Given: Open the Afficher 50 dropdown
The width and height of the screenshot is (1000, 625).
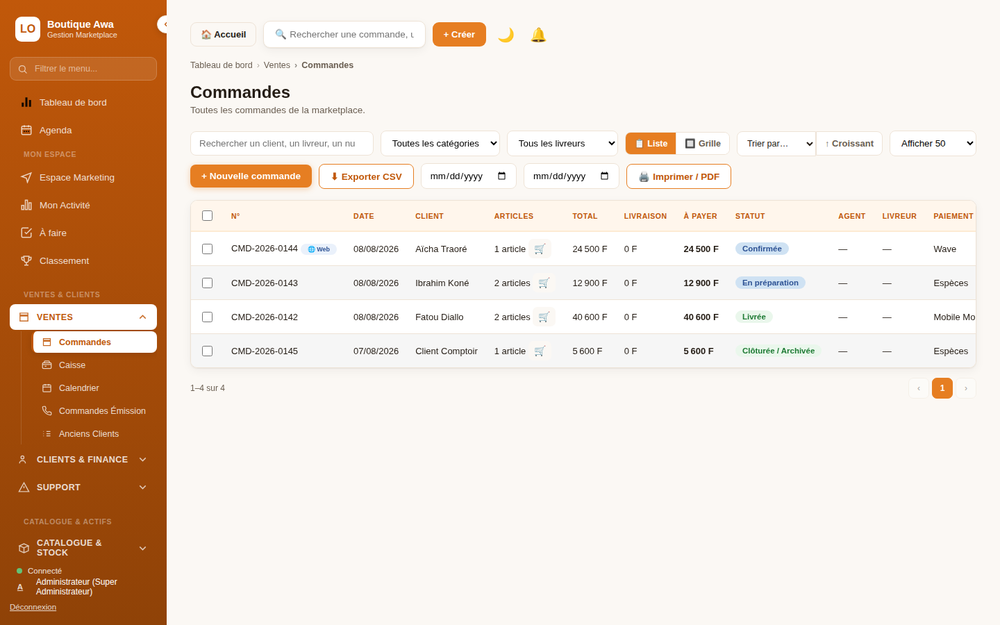Looking at the screenshot, I should pos(932,143).
